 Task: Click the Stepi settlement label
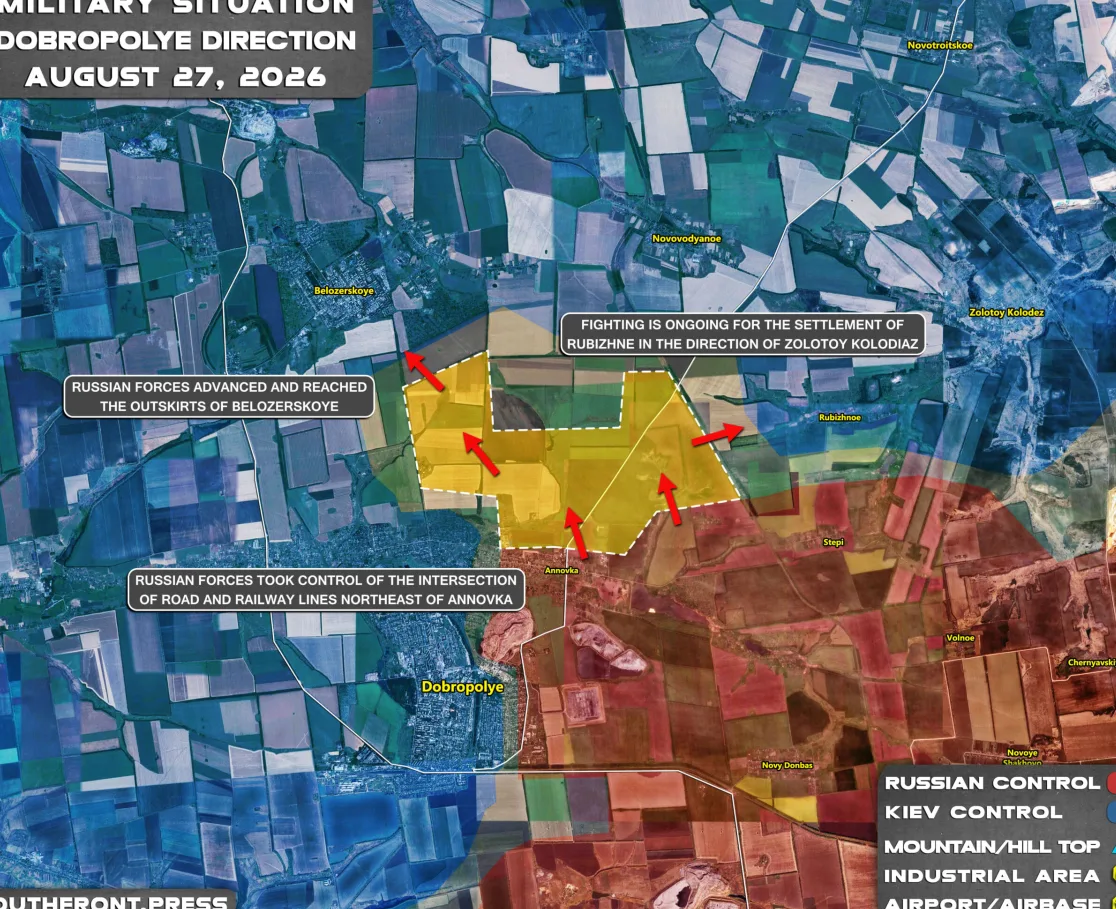point(833,542)
